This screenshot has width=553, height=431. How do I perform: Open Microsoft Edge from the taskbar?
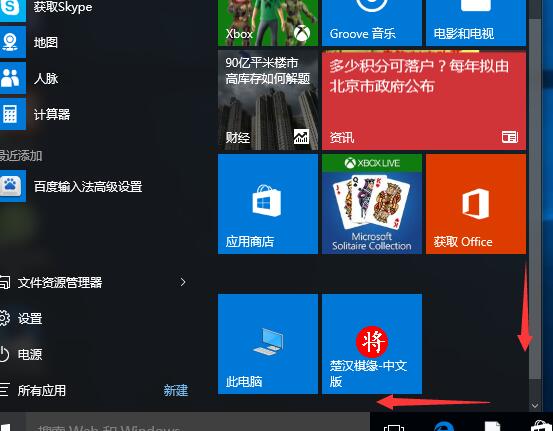point(444,425)
